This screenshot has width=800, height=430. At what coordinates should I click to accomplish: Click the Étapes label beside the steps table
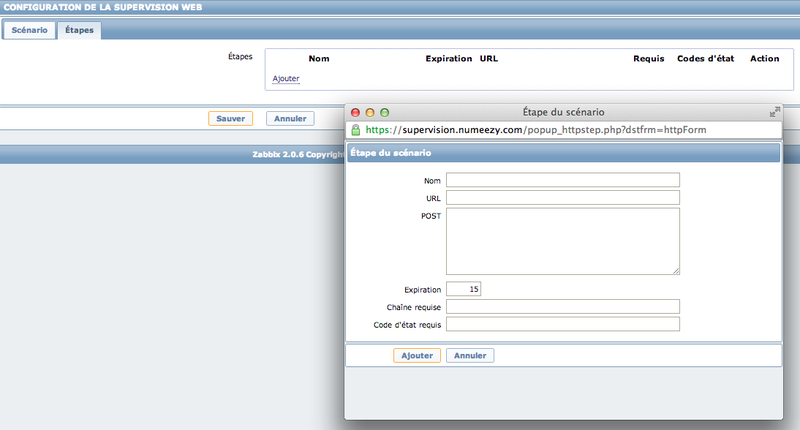(240, 56)
